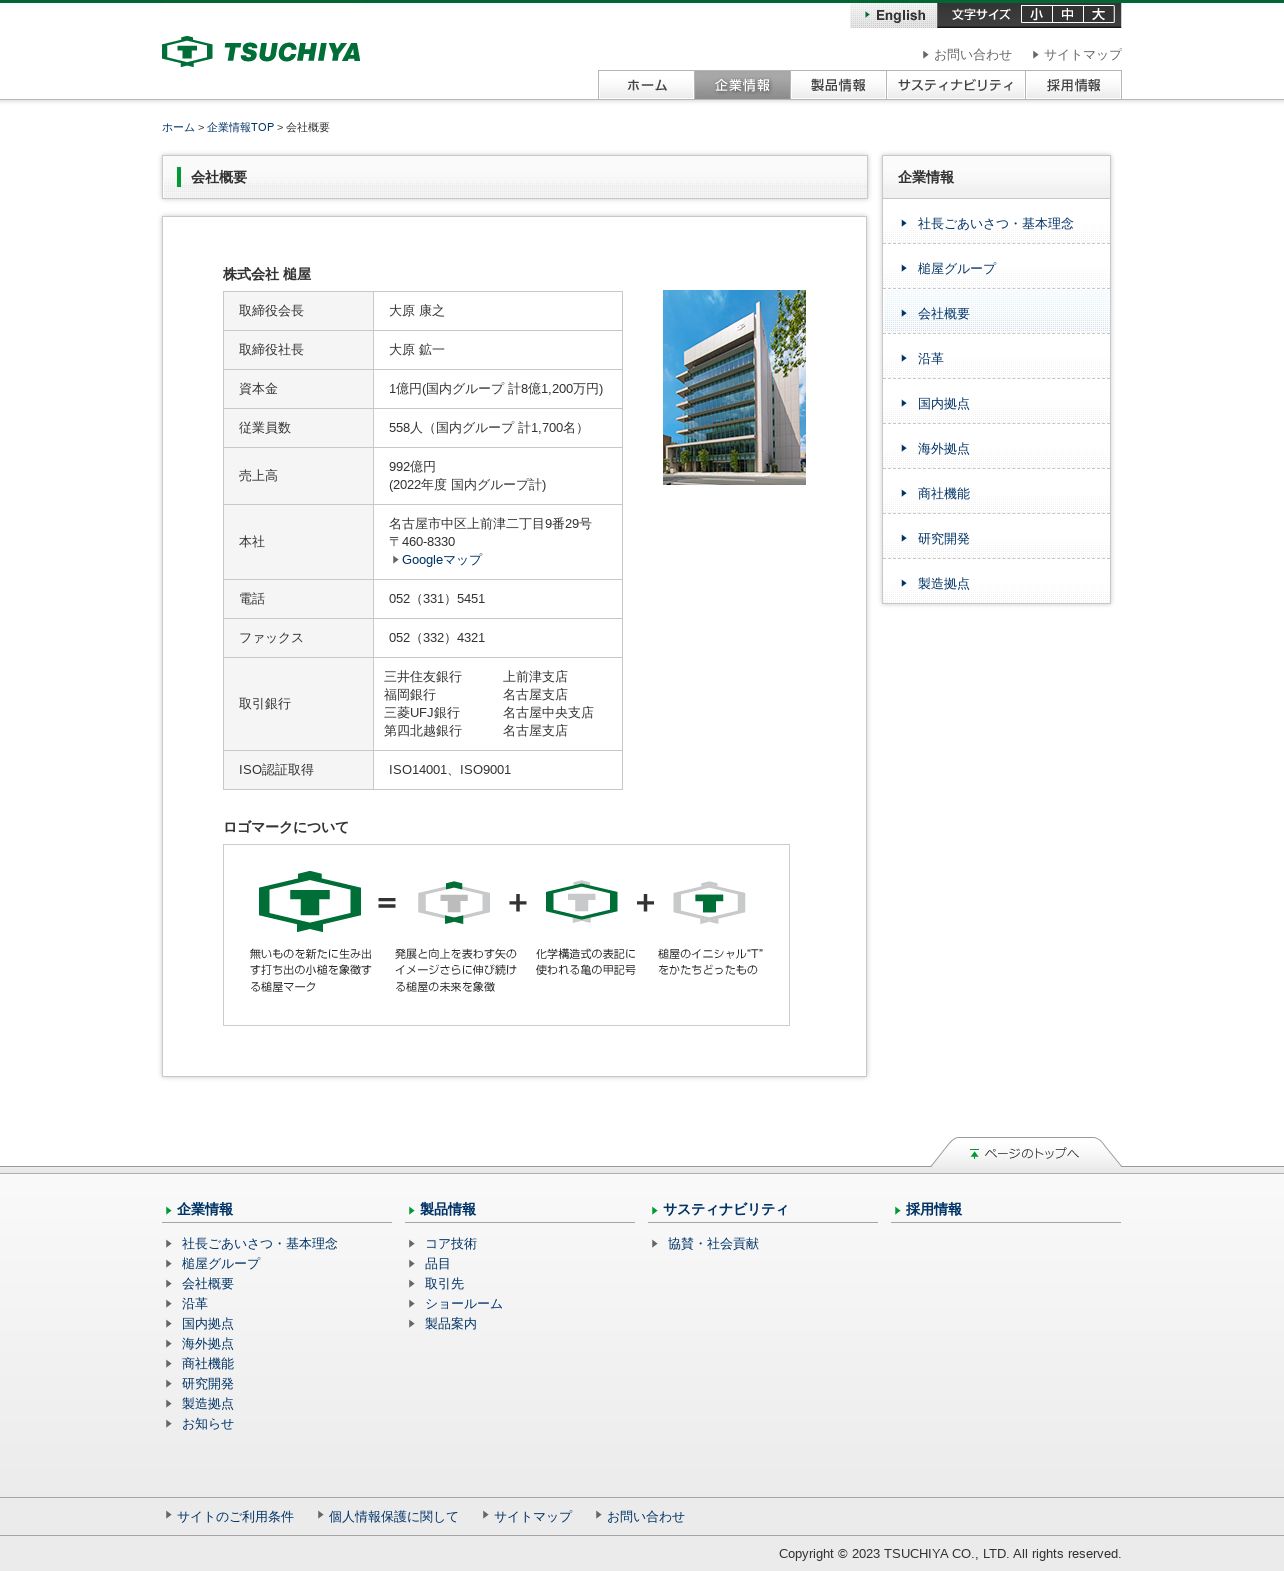Open サスティナビリティ footer heading
The image size is (1284, 1571).
pos(725,1210)
